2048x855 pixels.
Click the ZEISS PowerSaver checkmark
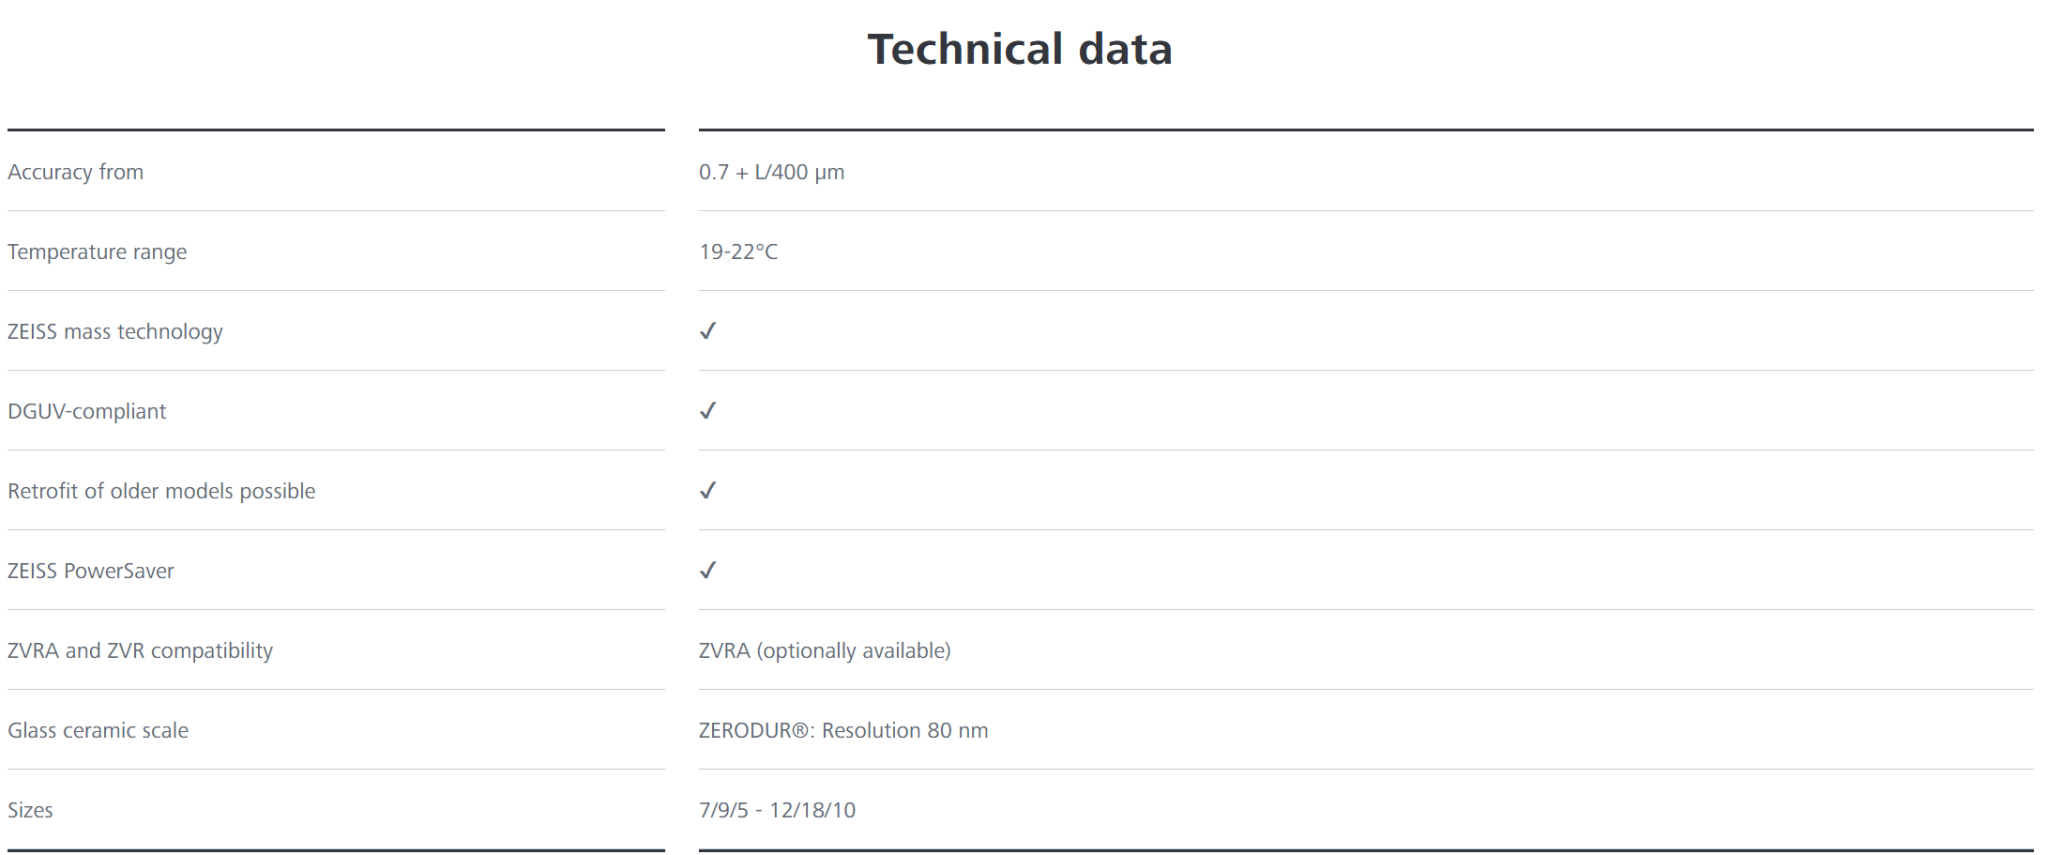[x=708, y=571]
